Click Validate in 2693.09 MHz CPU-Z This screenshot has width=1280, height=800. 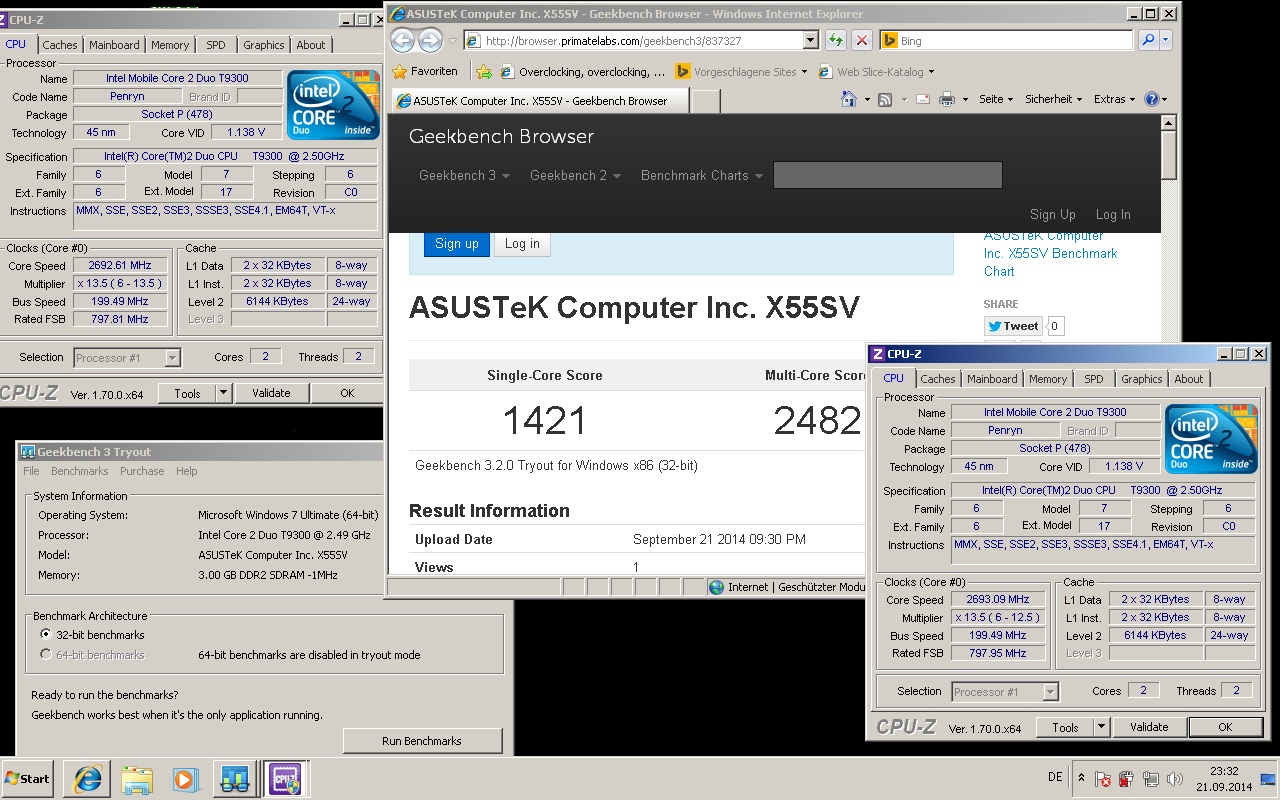click(1149, 727)
